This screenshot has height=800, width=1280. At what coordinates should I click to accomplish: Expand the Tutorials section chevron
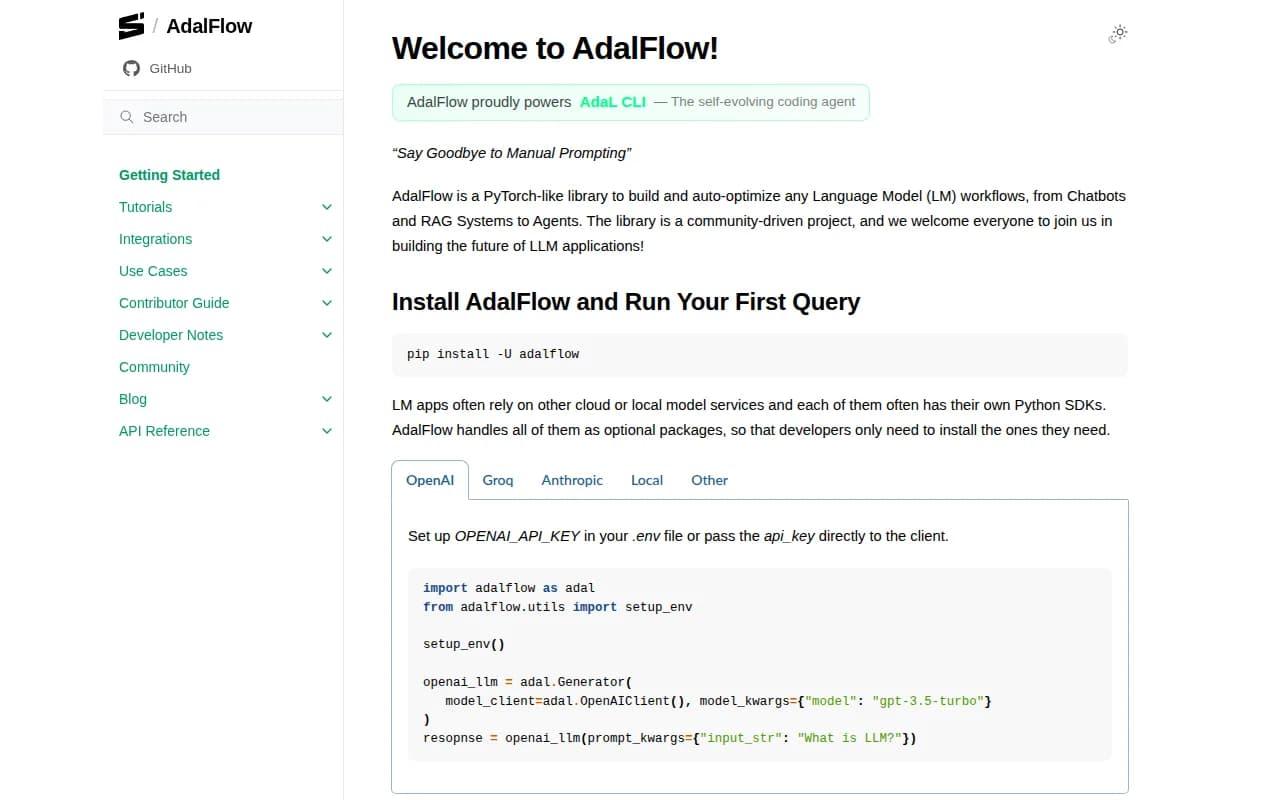pyautogui.click(x=327, y=207)
